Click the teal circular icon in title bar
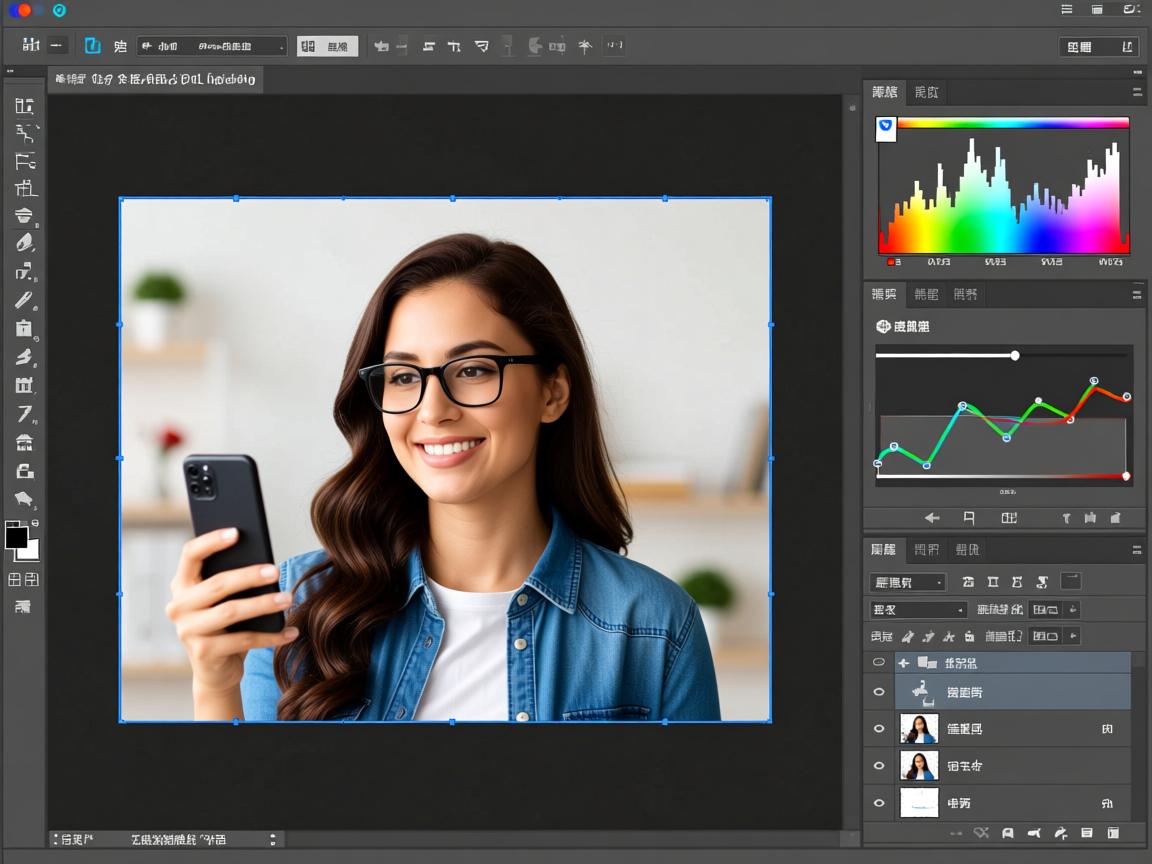The width and height of the screenshot is (1152, 864). click(x=59, y=10)
